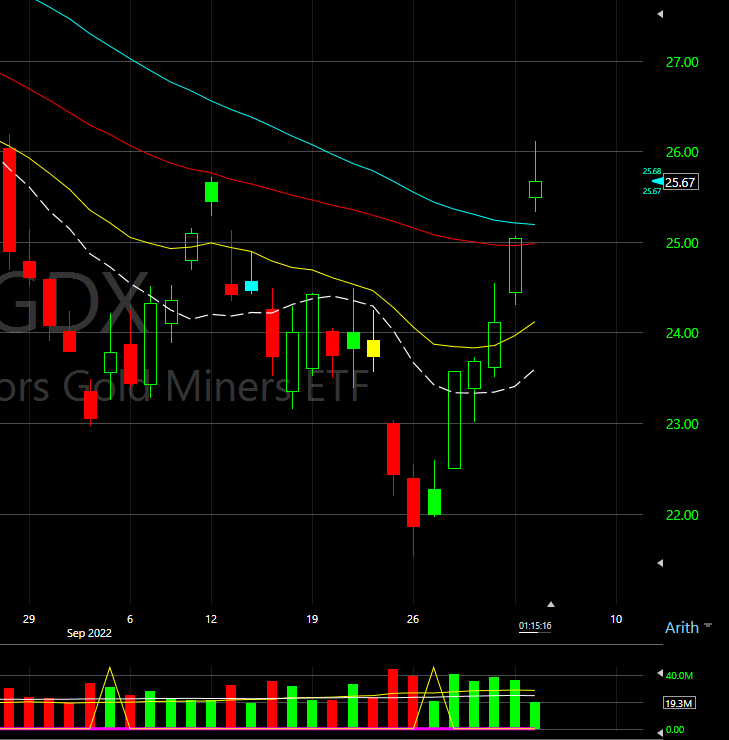Screen dimensions: 729x740
Task: Click the 23.00 price axis label
Action: [682, 424]
